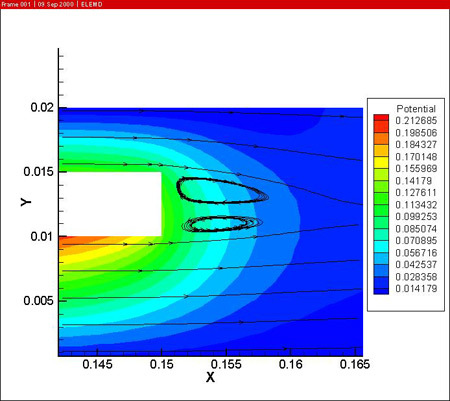Click X axis label 0.165
Image resolution: width=450 pixels, height=401 pixels.
pyautogui.click(x=355, y=364)
